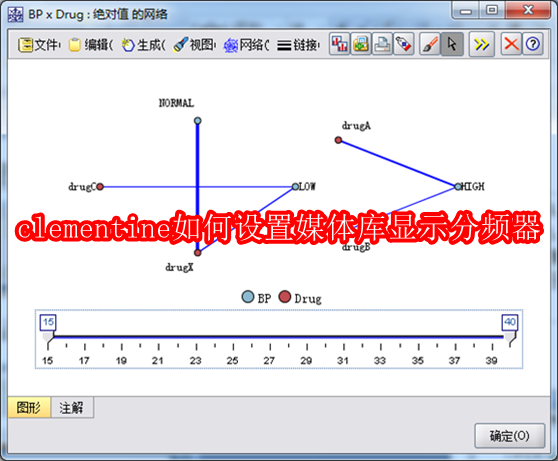Viewport: 558px width, 461px height.
Task: Click the drugA–HIGH link line
Action: tap(398, 163)
